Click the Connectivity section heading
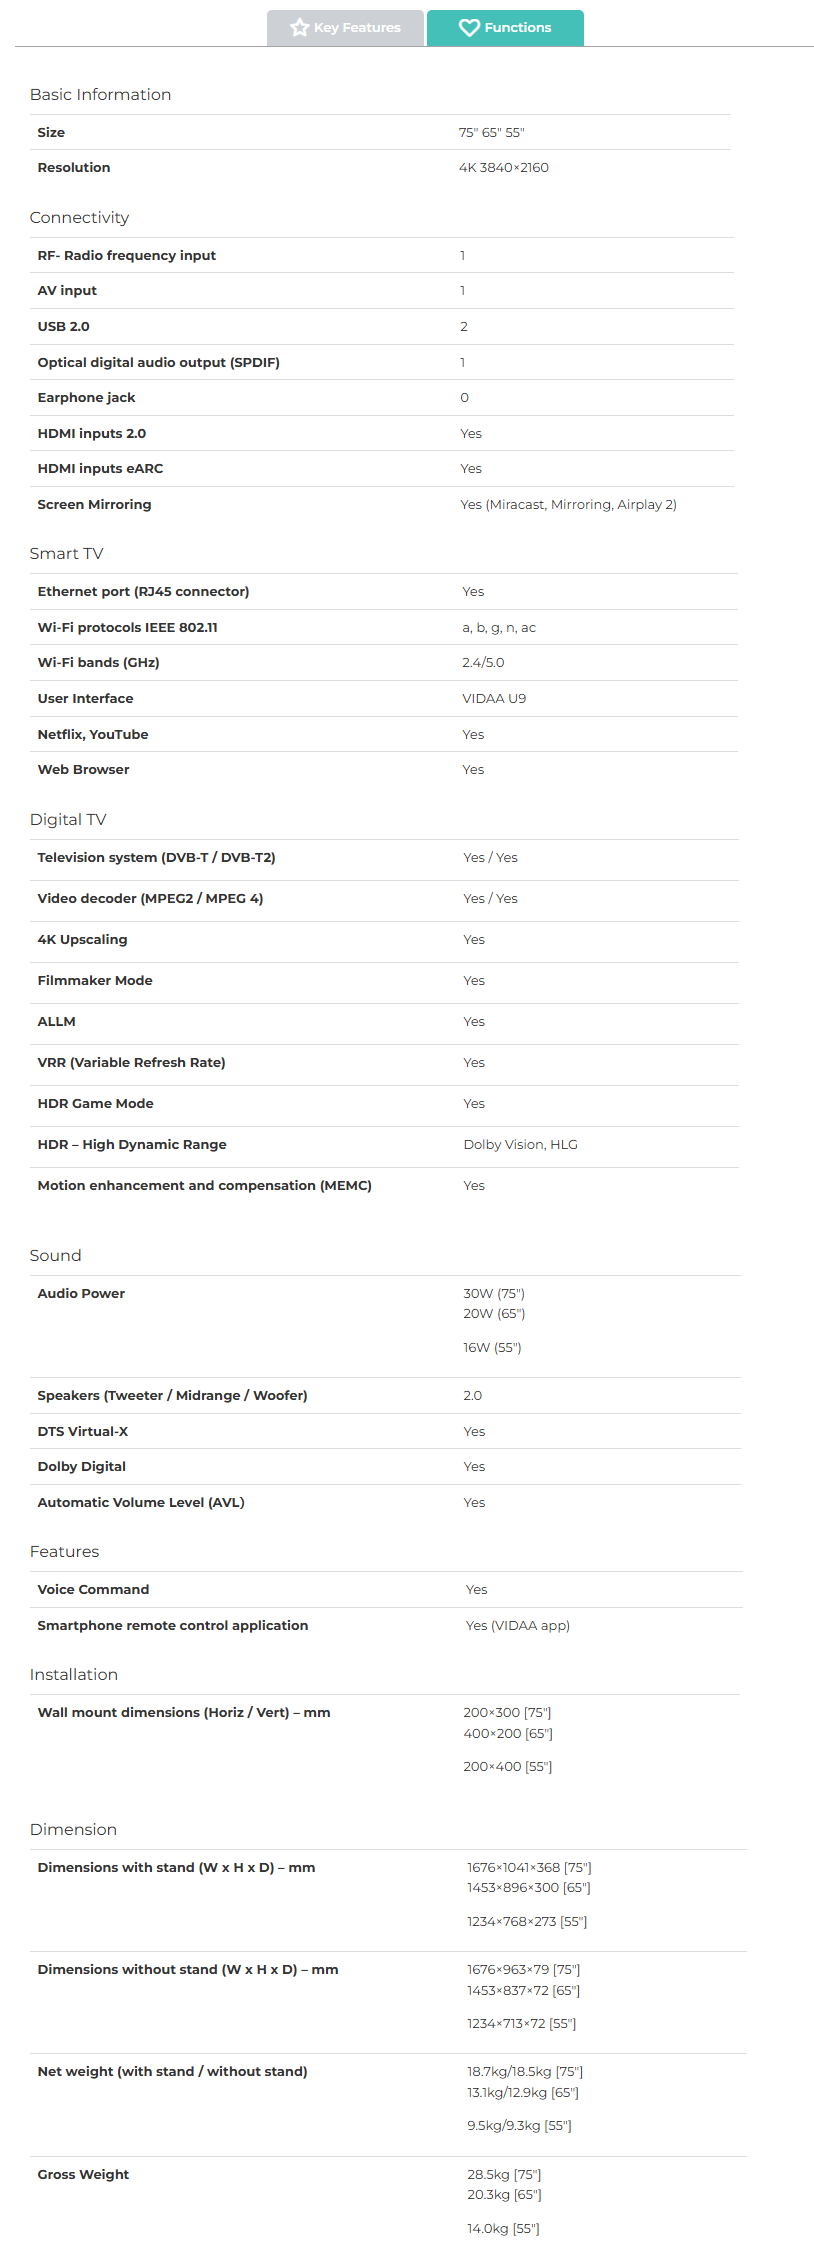The height and width of the screenshot is (2249, 814). 79,218
